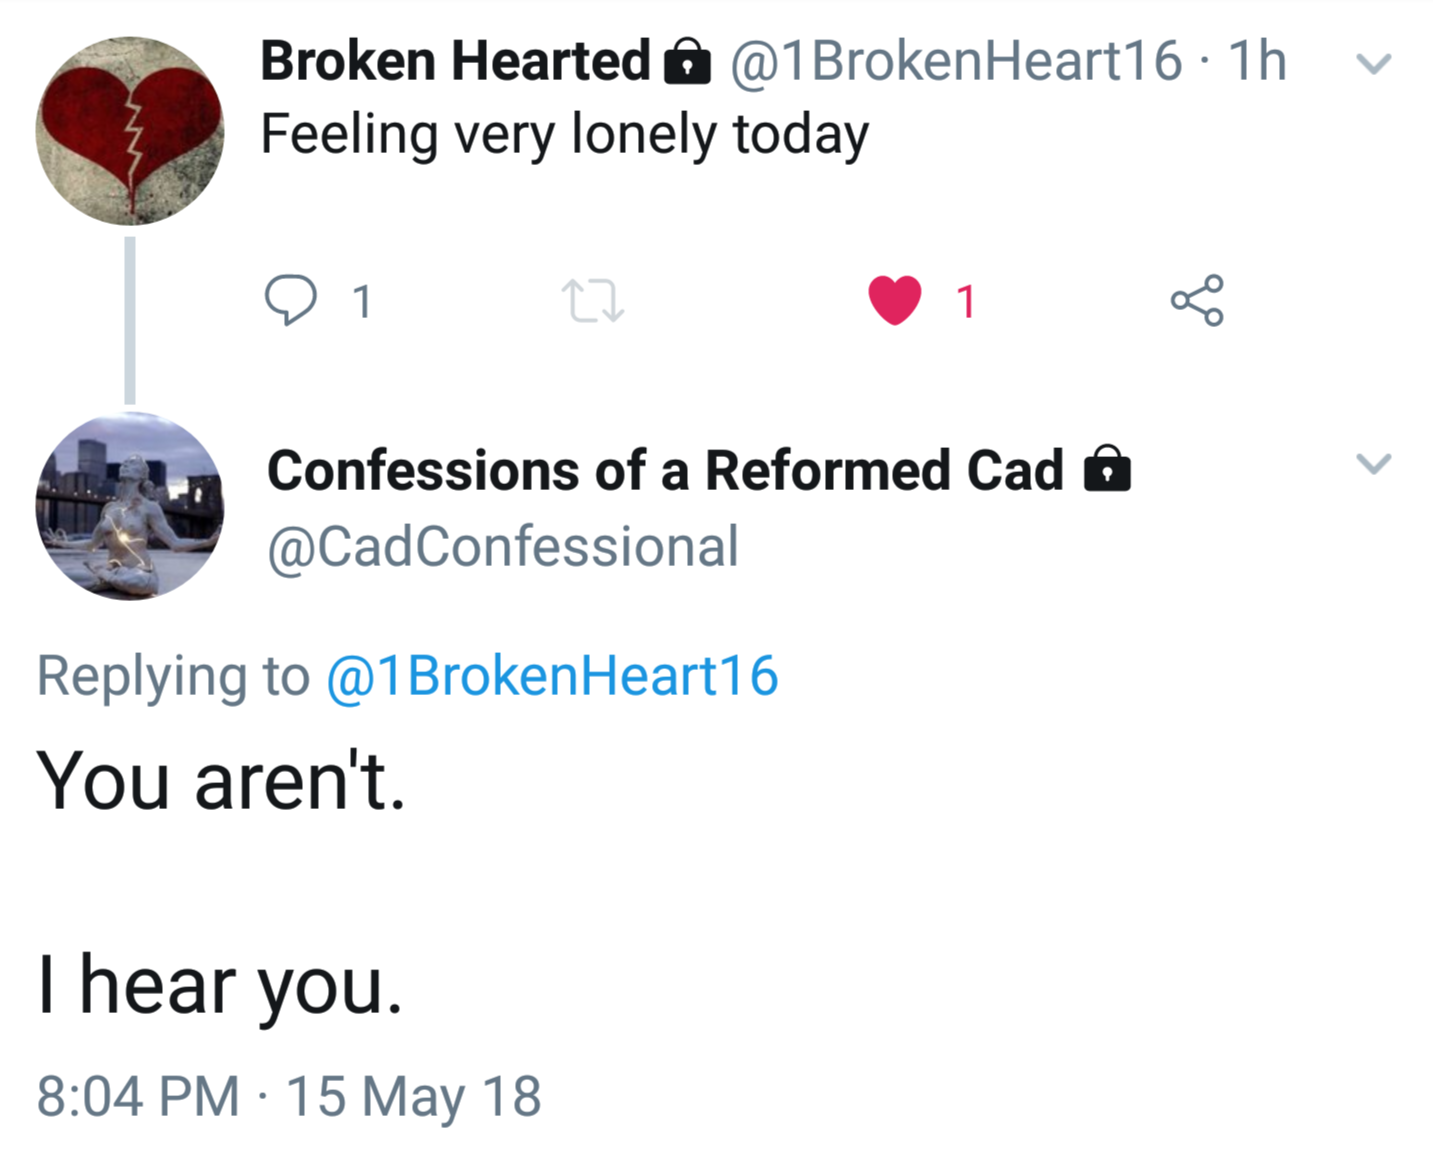Open the Broken Hearted display name
Screen dimensions: 1433x1156
pyautogui.click(x=455, y=61)
